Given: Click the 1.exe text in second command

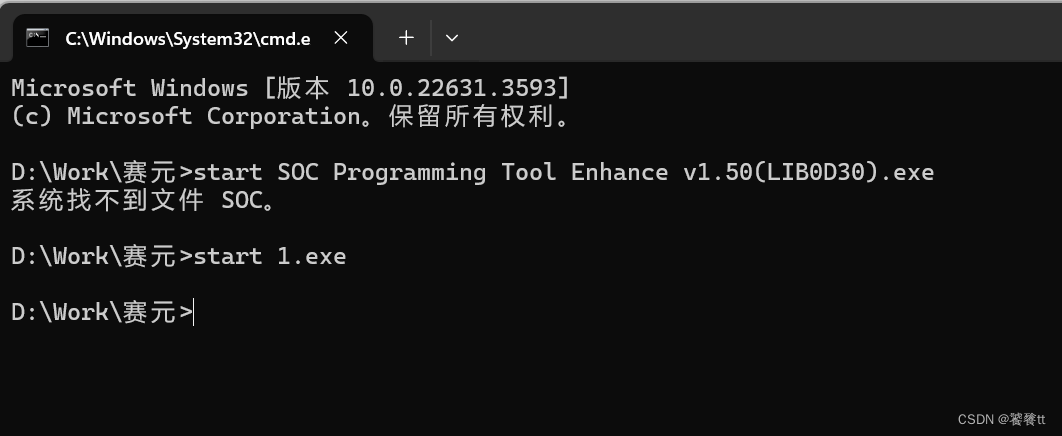Looking at the screenshot, I should 312,257.
